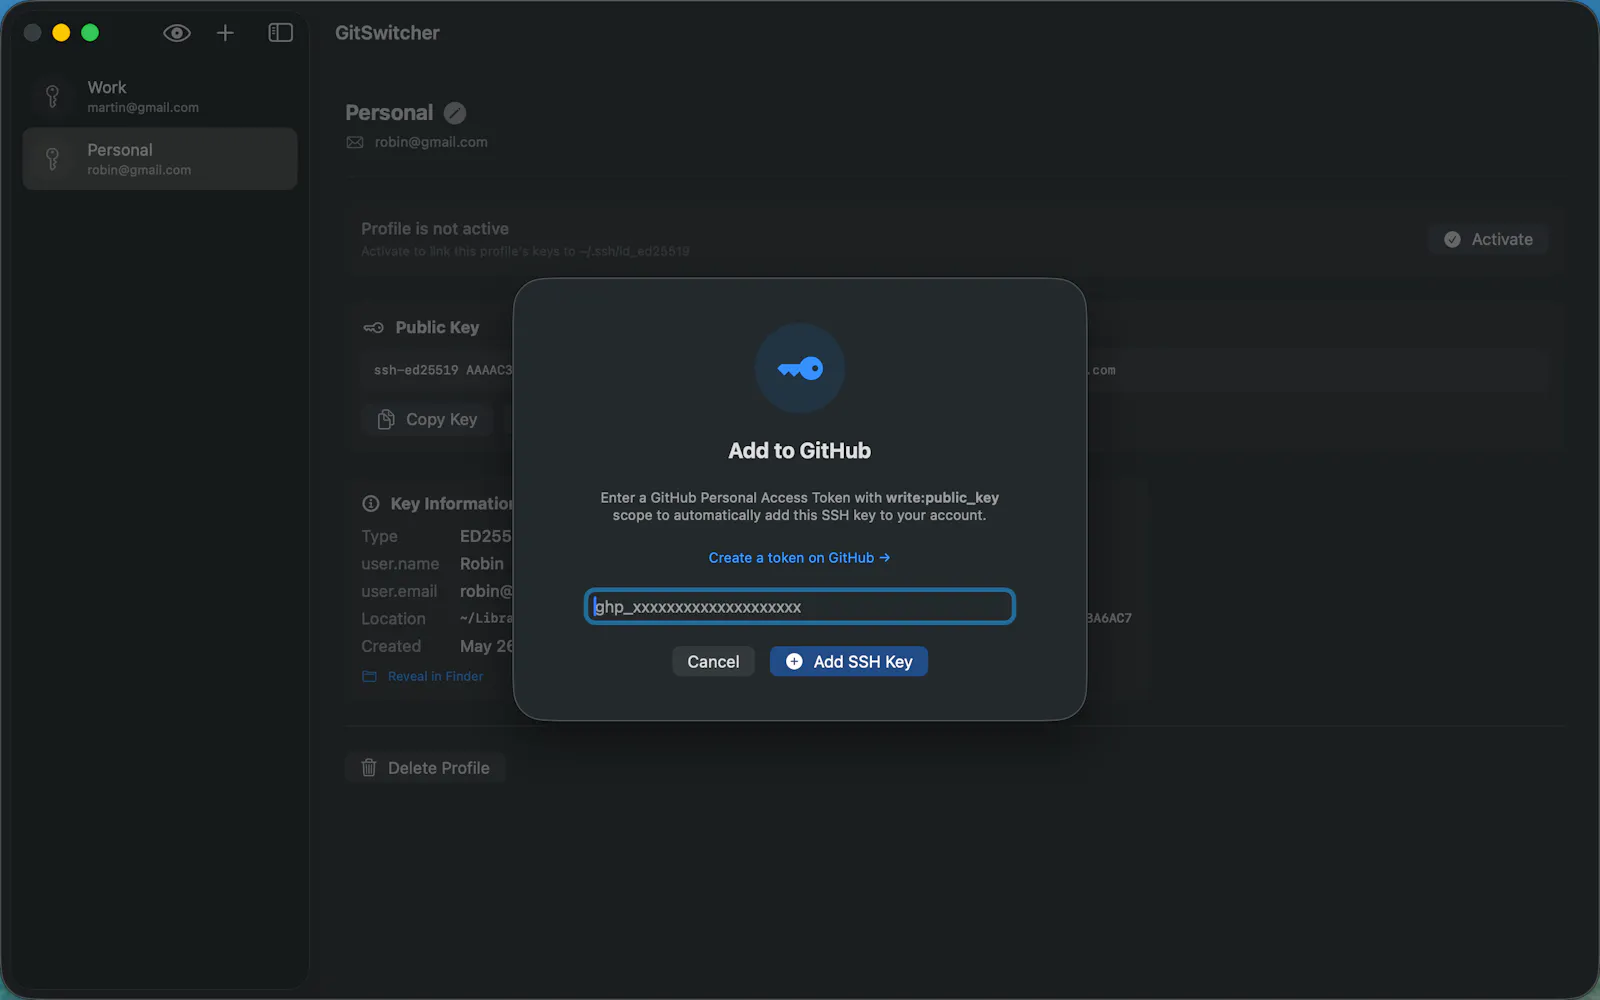Click 'Profile is not active' status text
This screenshot has height=1000, width=1600.
point(435,229)
